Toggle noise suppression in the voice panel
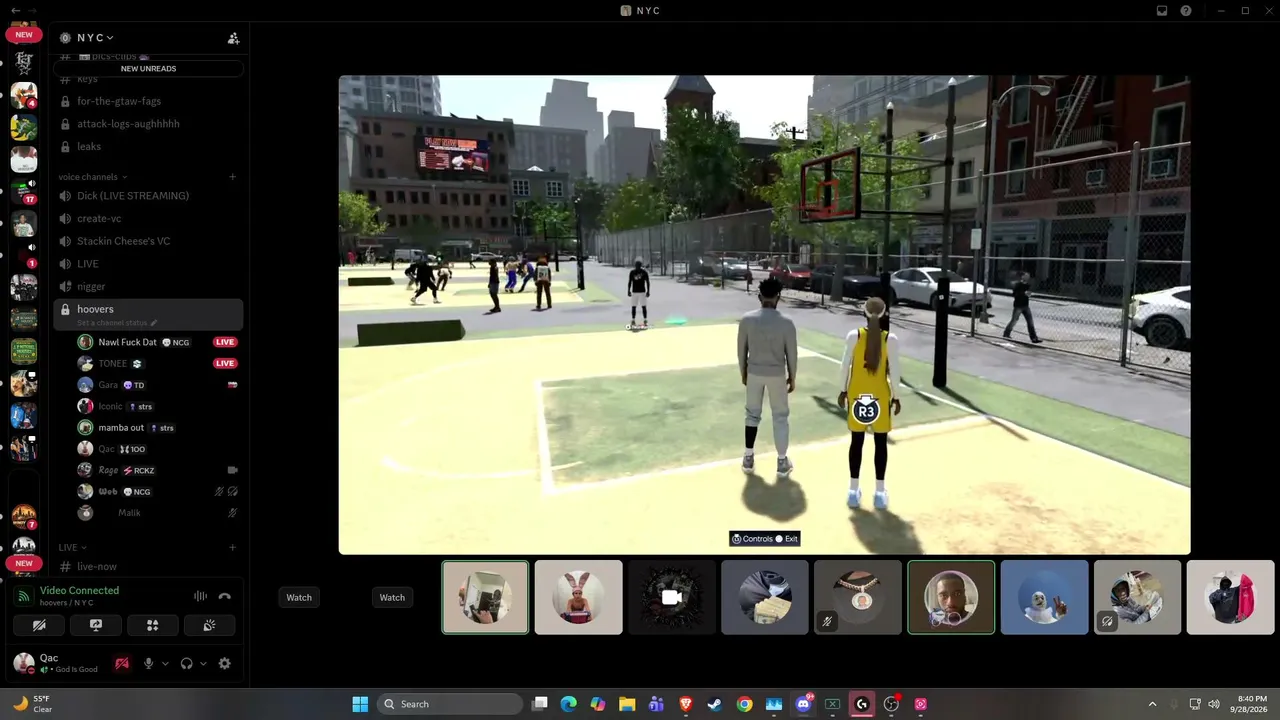The height and width of the screenshot is (720, 1280). tap(200, 596)
